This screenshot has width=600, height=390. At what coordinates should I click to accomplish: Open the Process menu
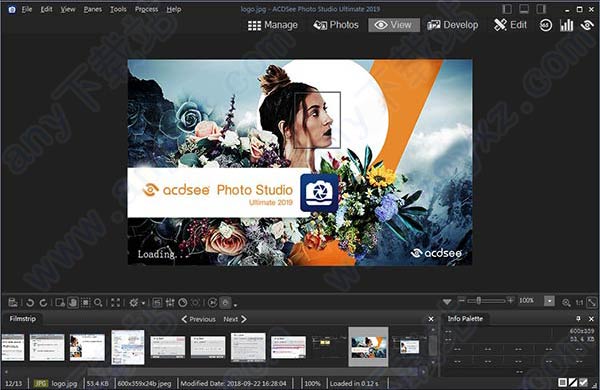tap(146, 9)
